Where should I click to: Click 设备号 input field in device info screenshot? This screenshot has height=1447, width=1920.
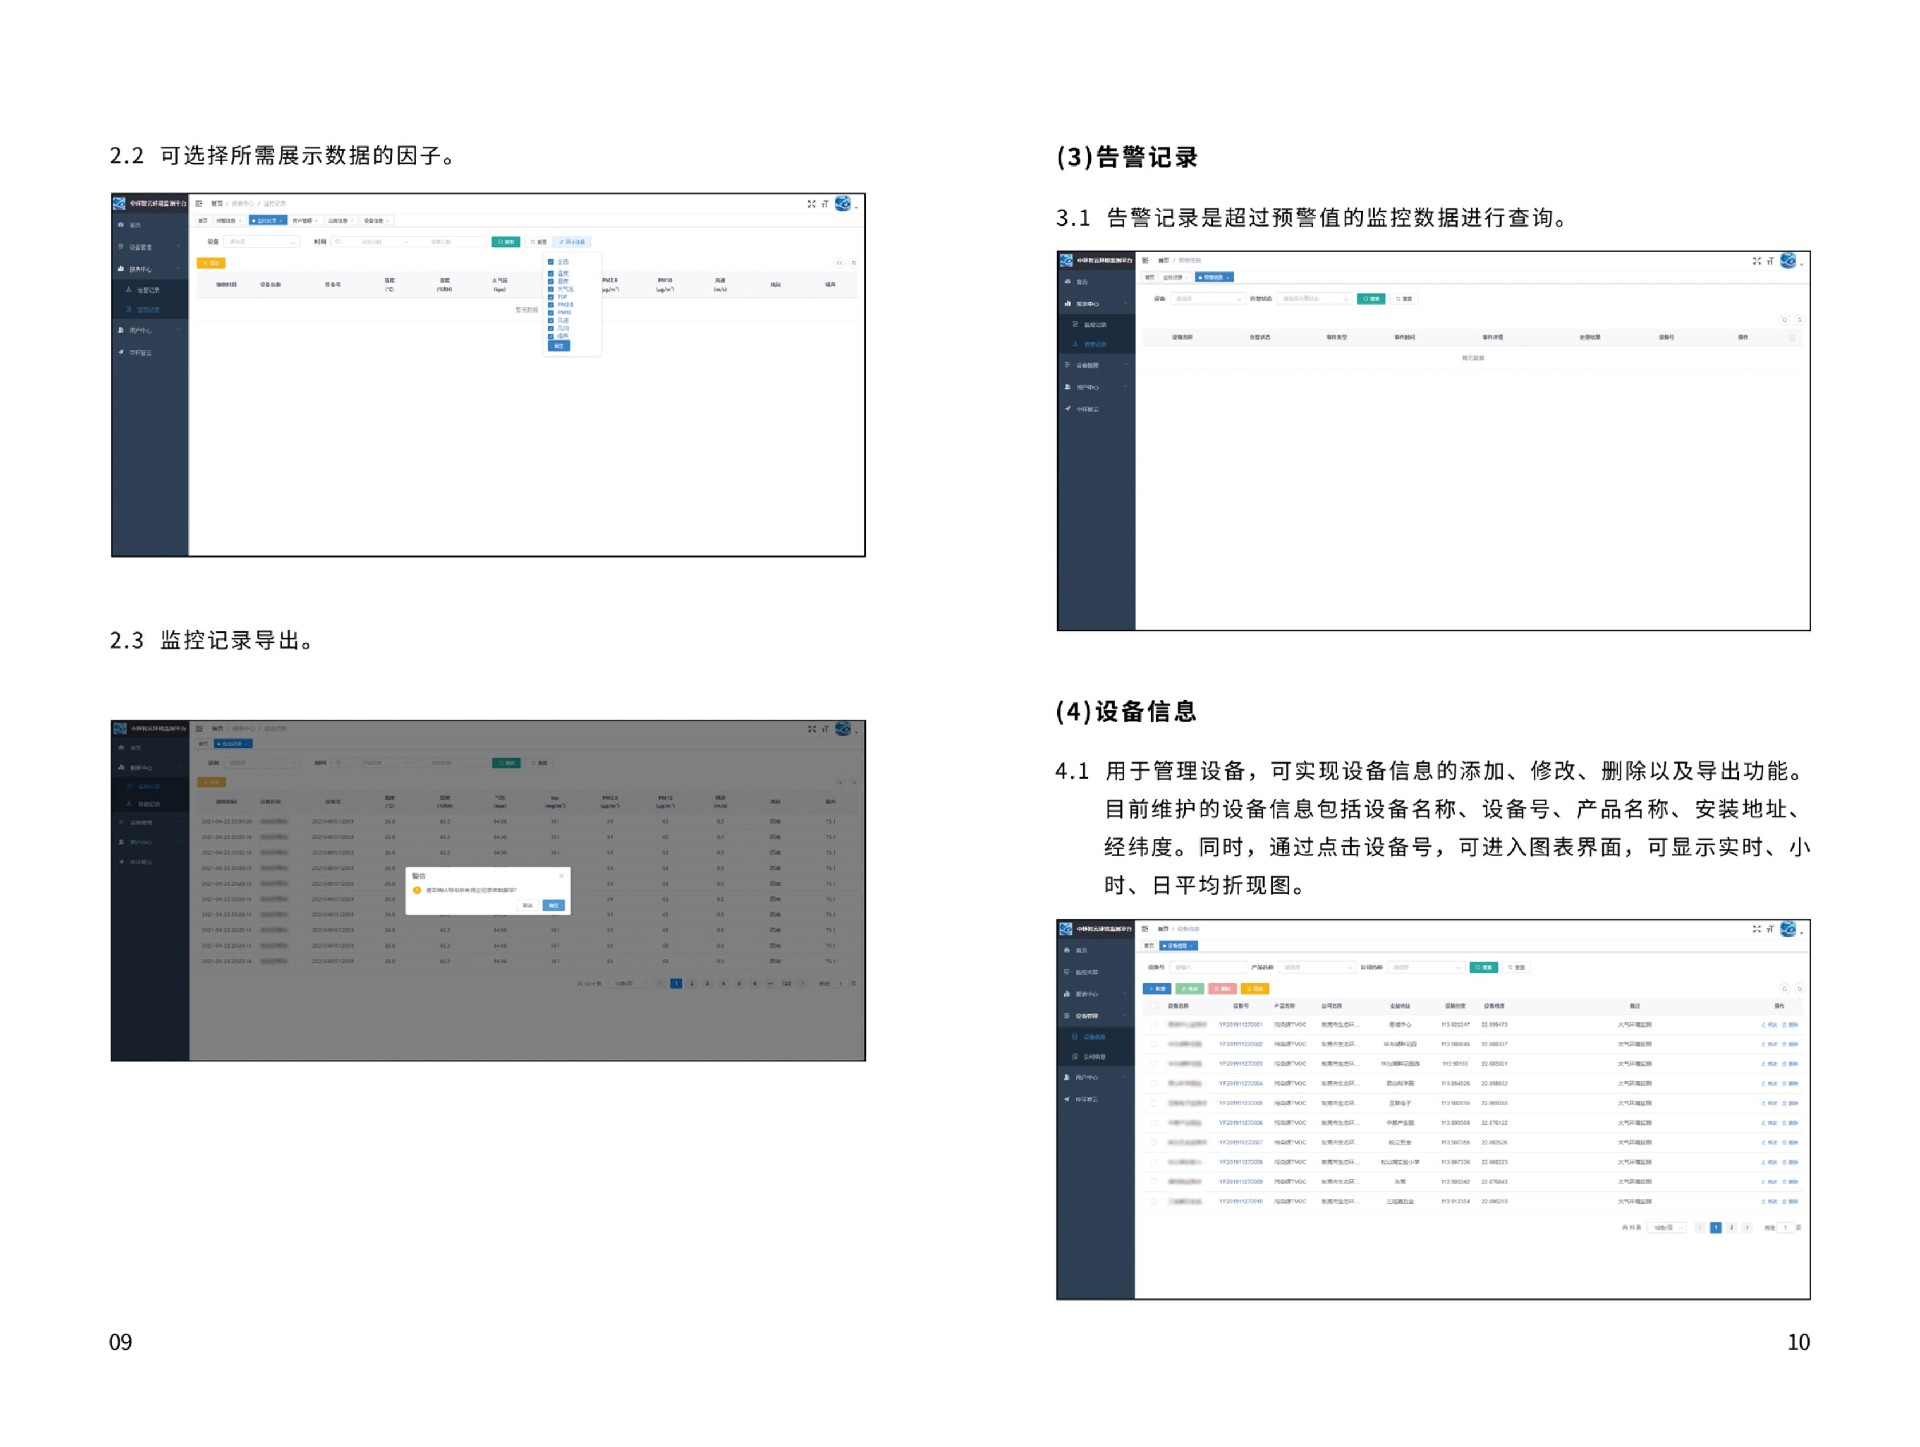1208,967
